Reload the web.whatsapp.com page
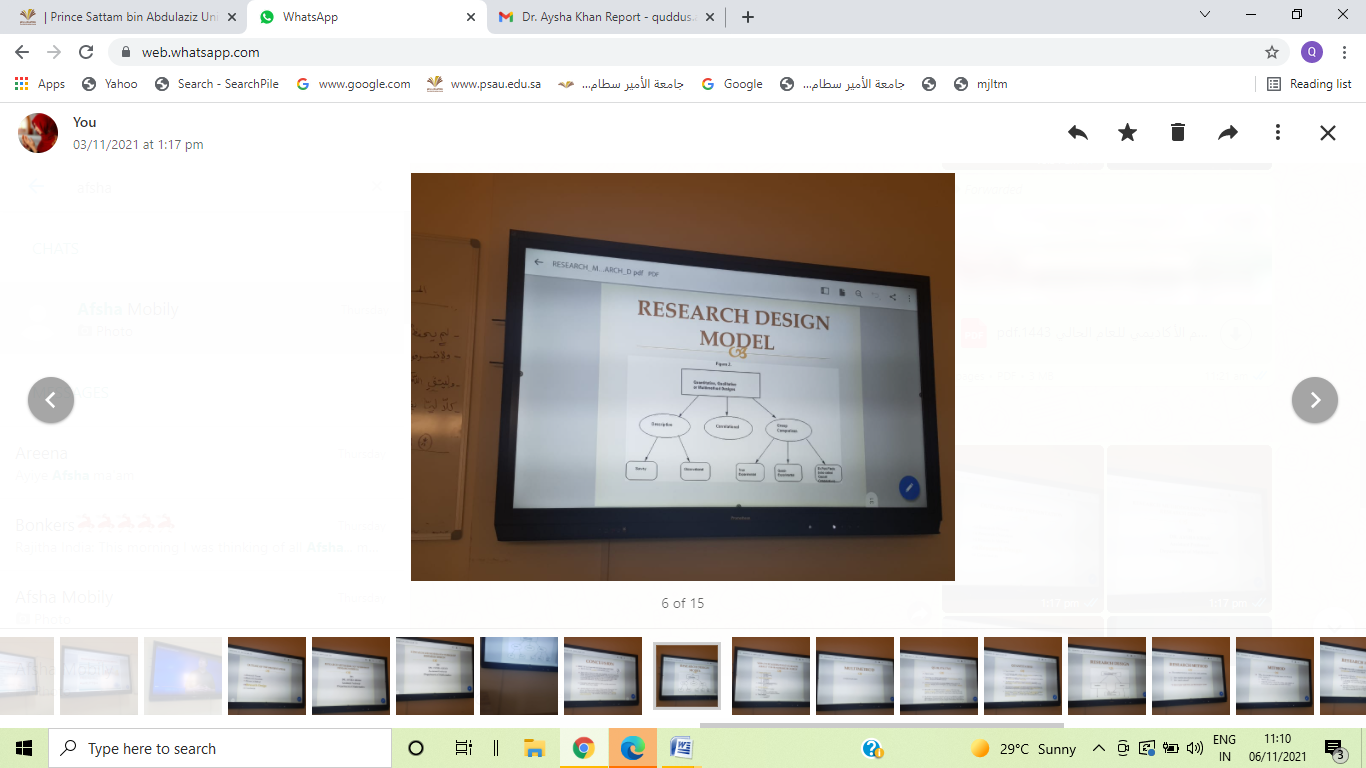Screen dimensions: 1366x768 click(86, 52)
